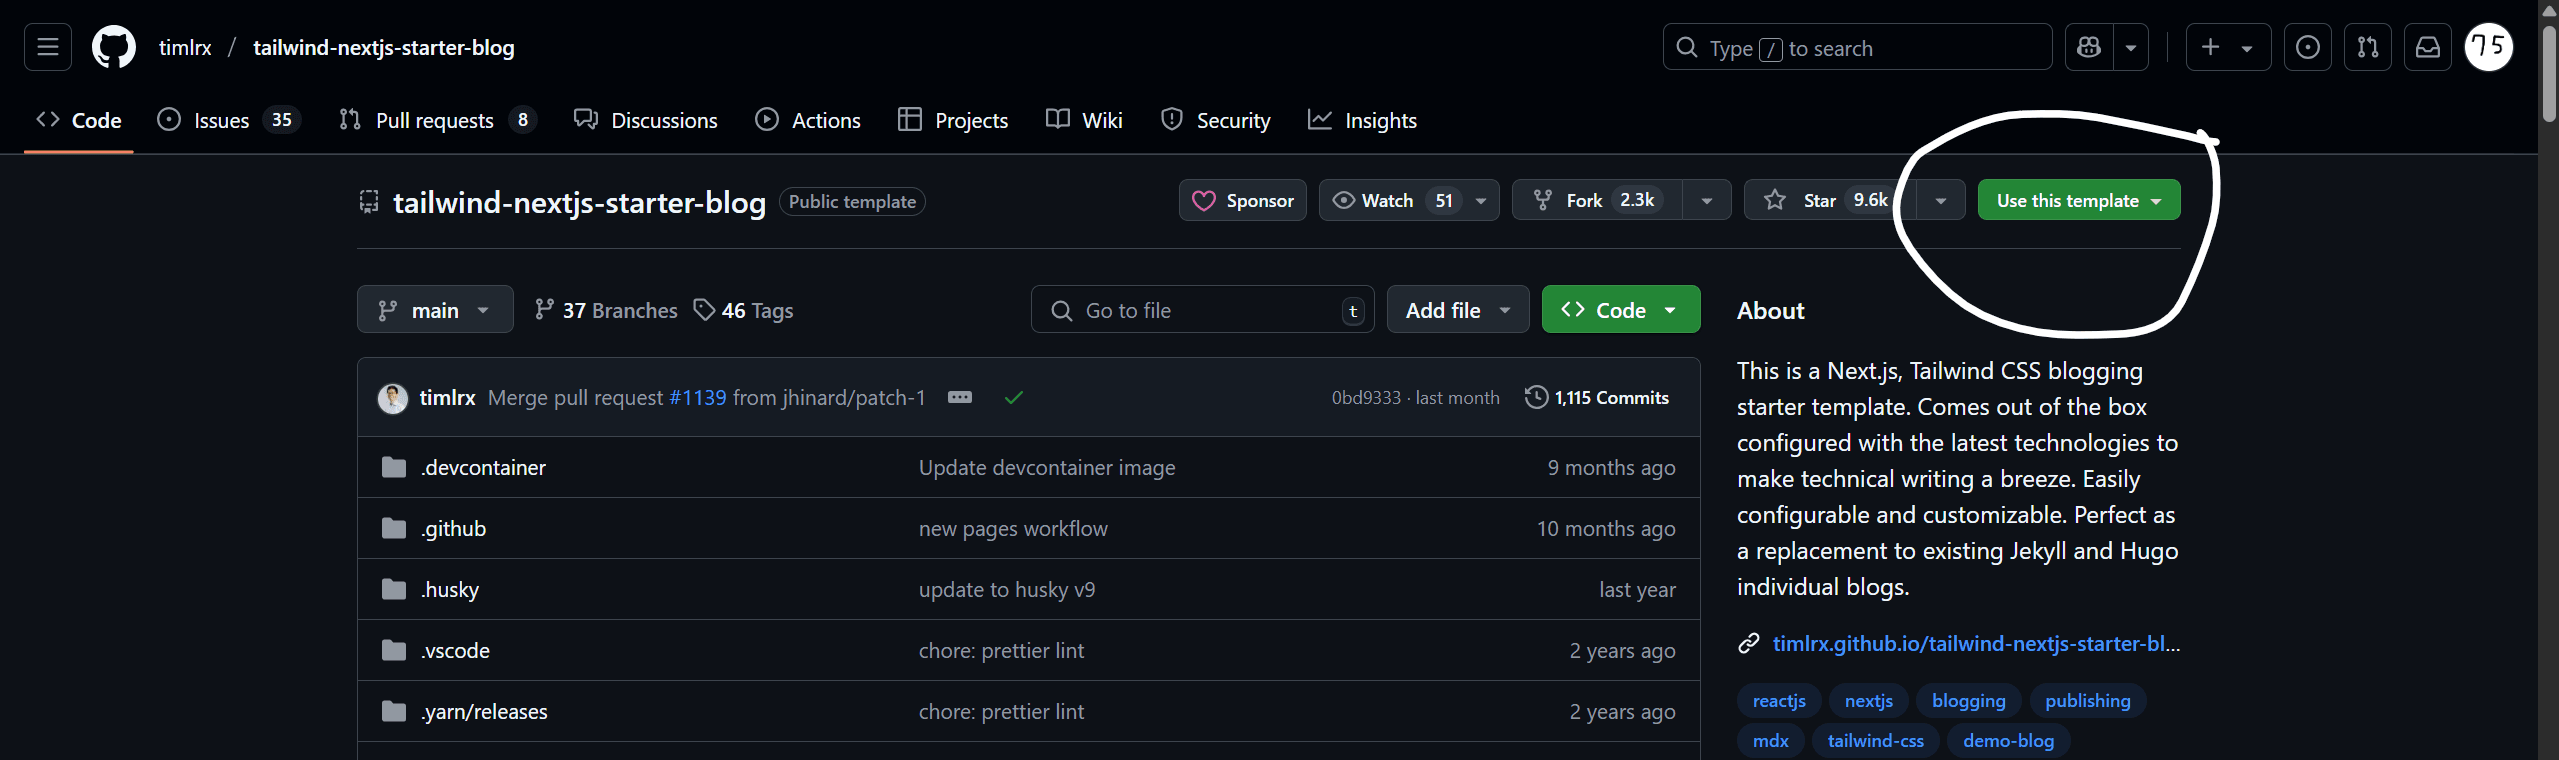This screenshot has height=760, width=2559.
Task: Click the Sponsor heart button
Action: 1243,200
